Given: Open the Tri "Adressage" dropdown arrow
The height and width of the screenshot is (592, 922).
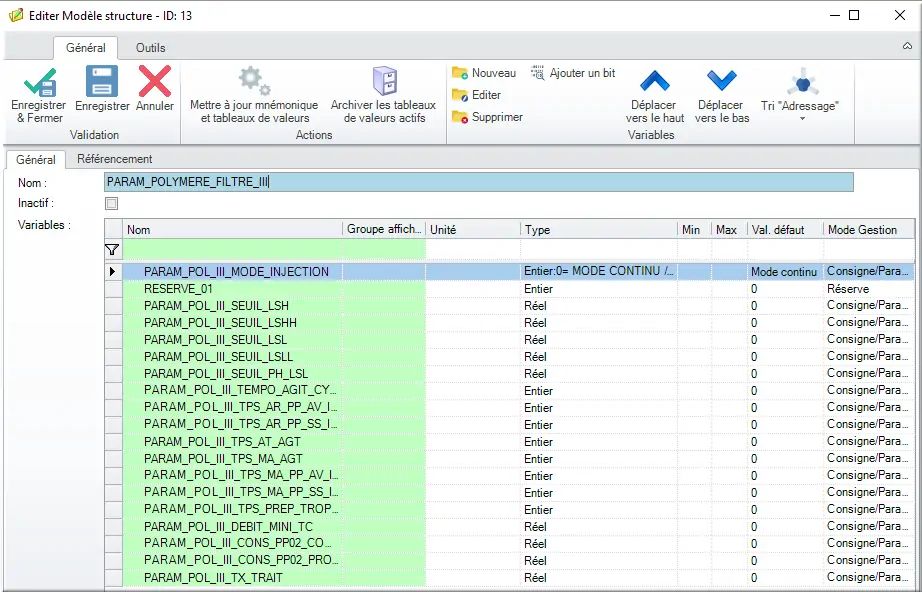Looking at the screenshot, I should (802, 119).
